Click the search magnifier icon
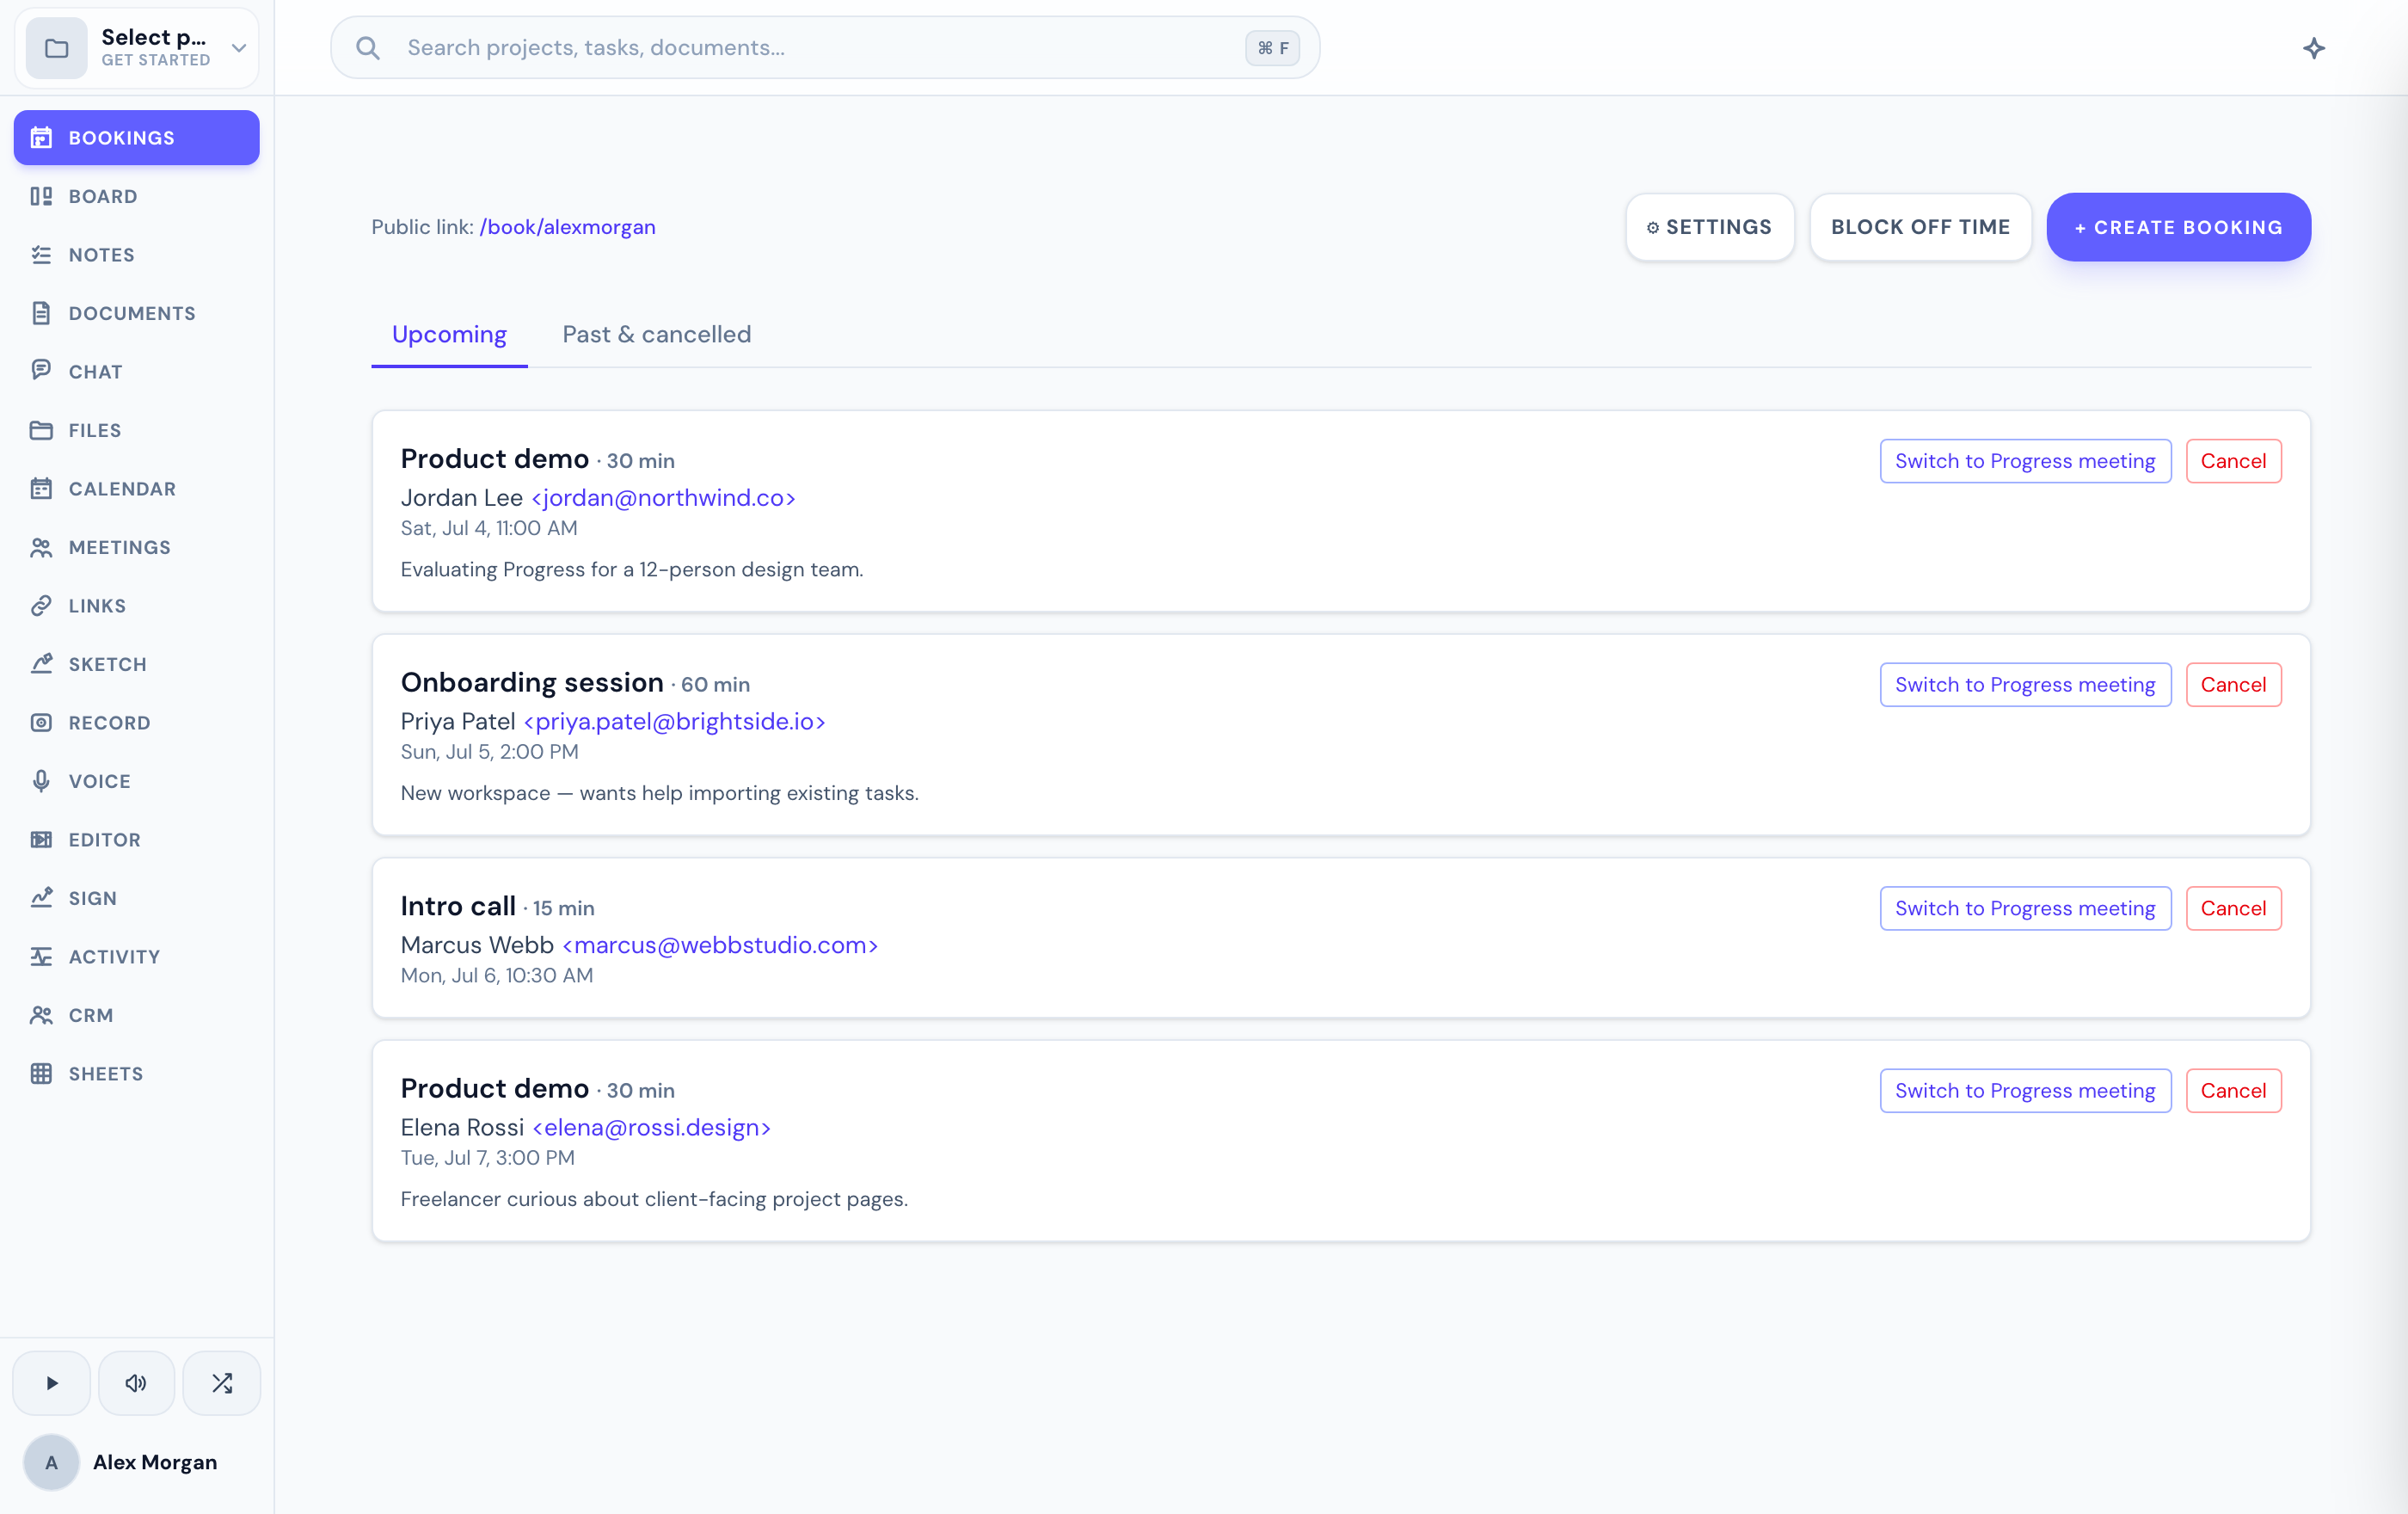 point(368,48)
